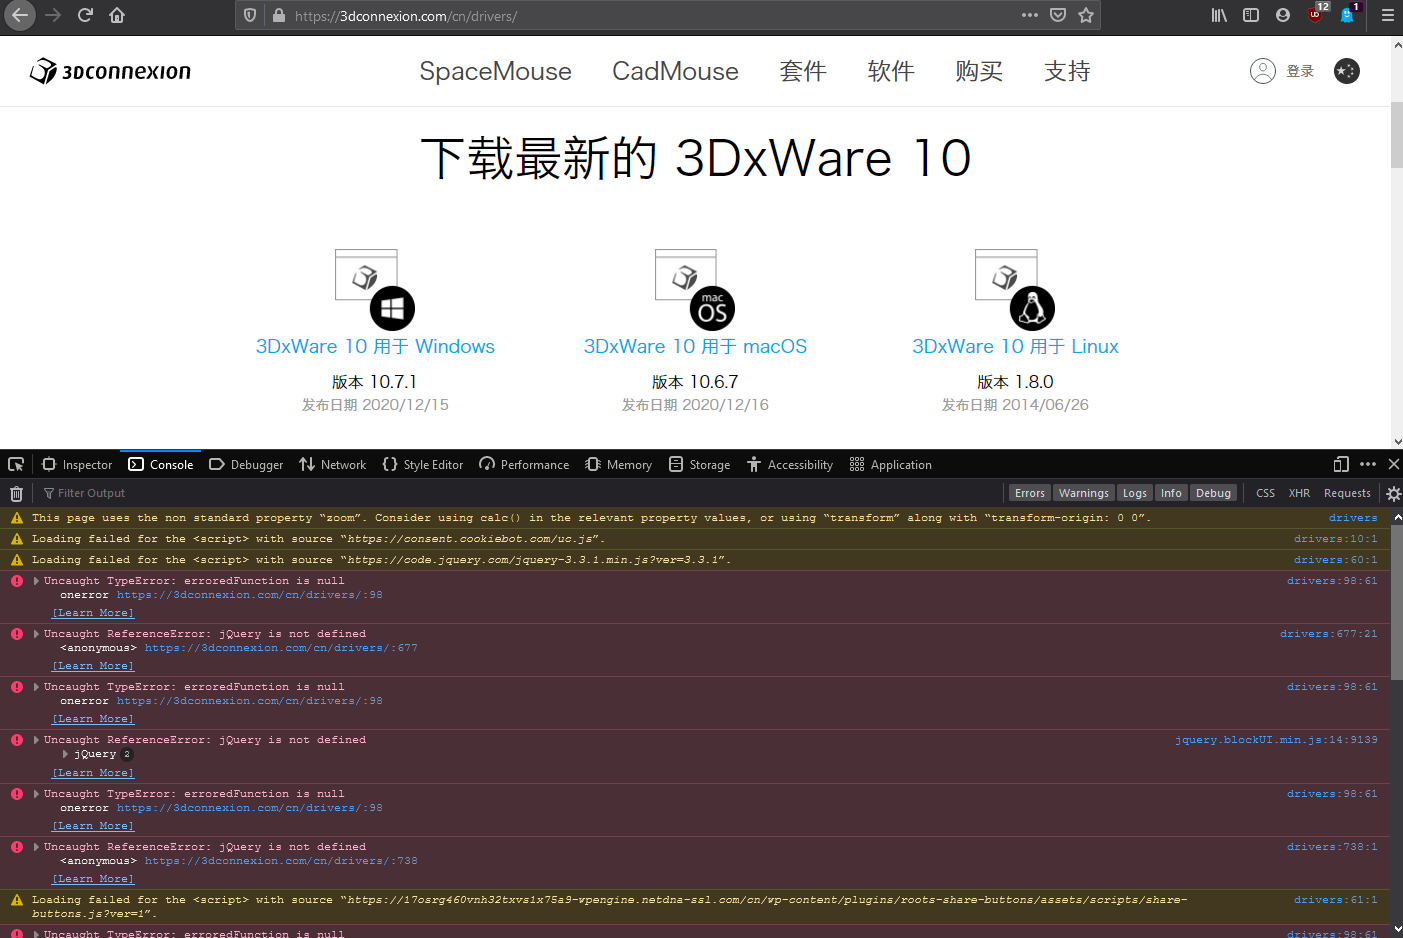Activate the element picker icon in DevTools

tap(16, 464)
